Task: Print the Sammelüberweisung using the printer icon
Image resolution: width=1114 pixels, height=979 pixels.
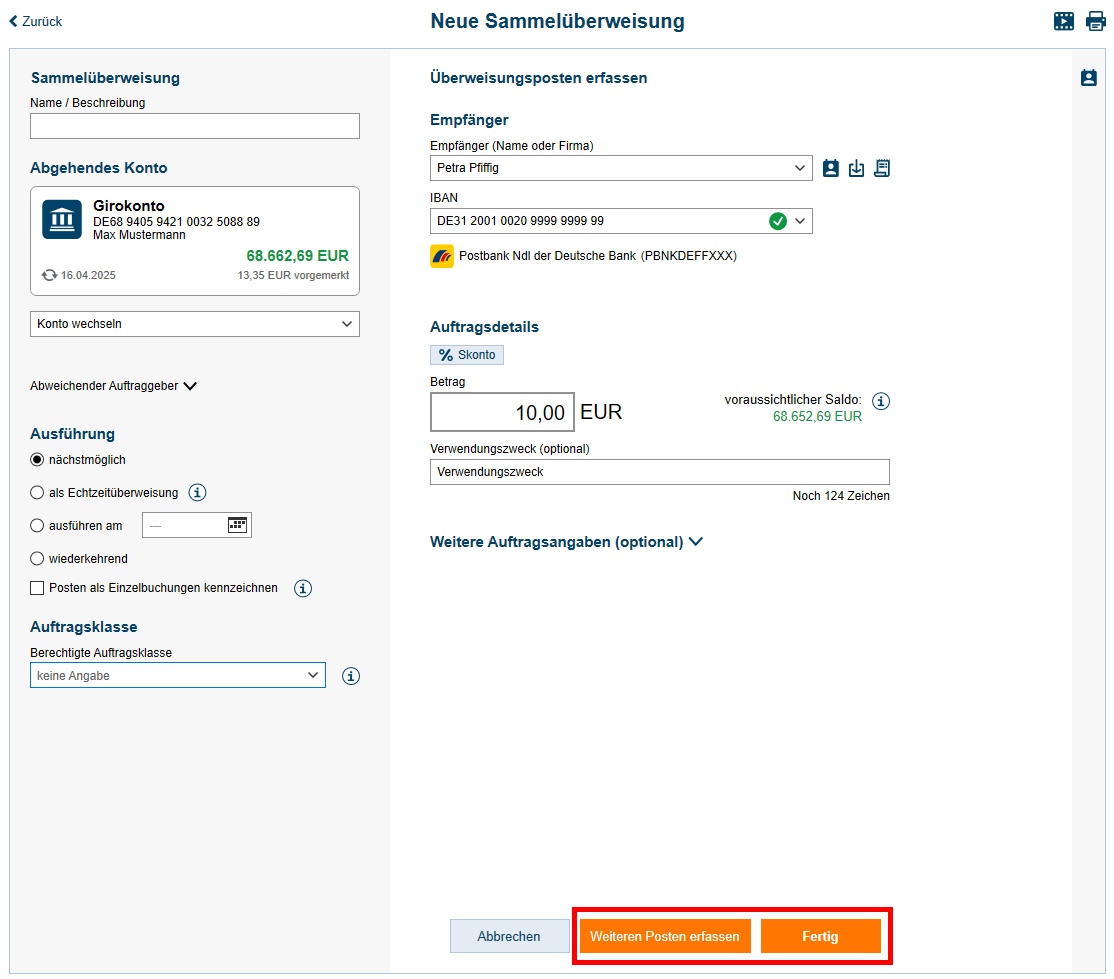Action: tap(1095, 20)
